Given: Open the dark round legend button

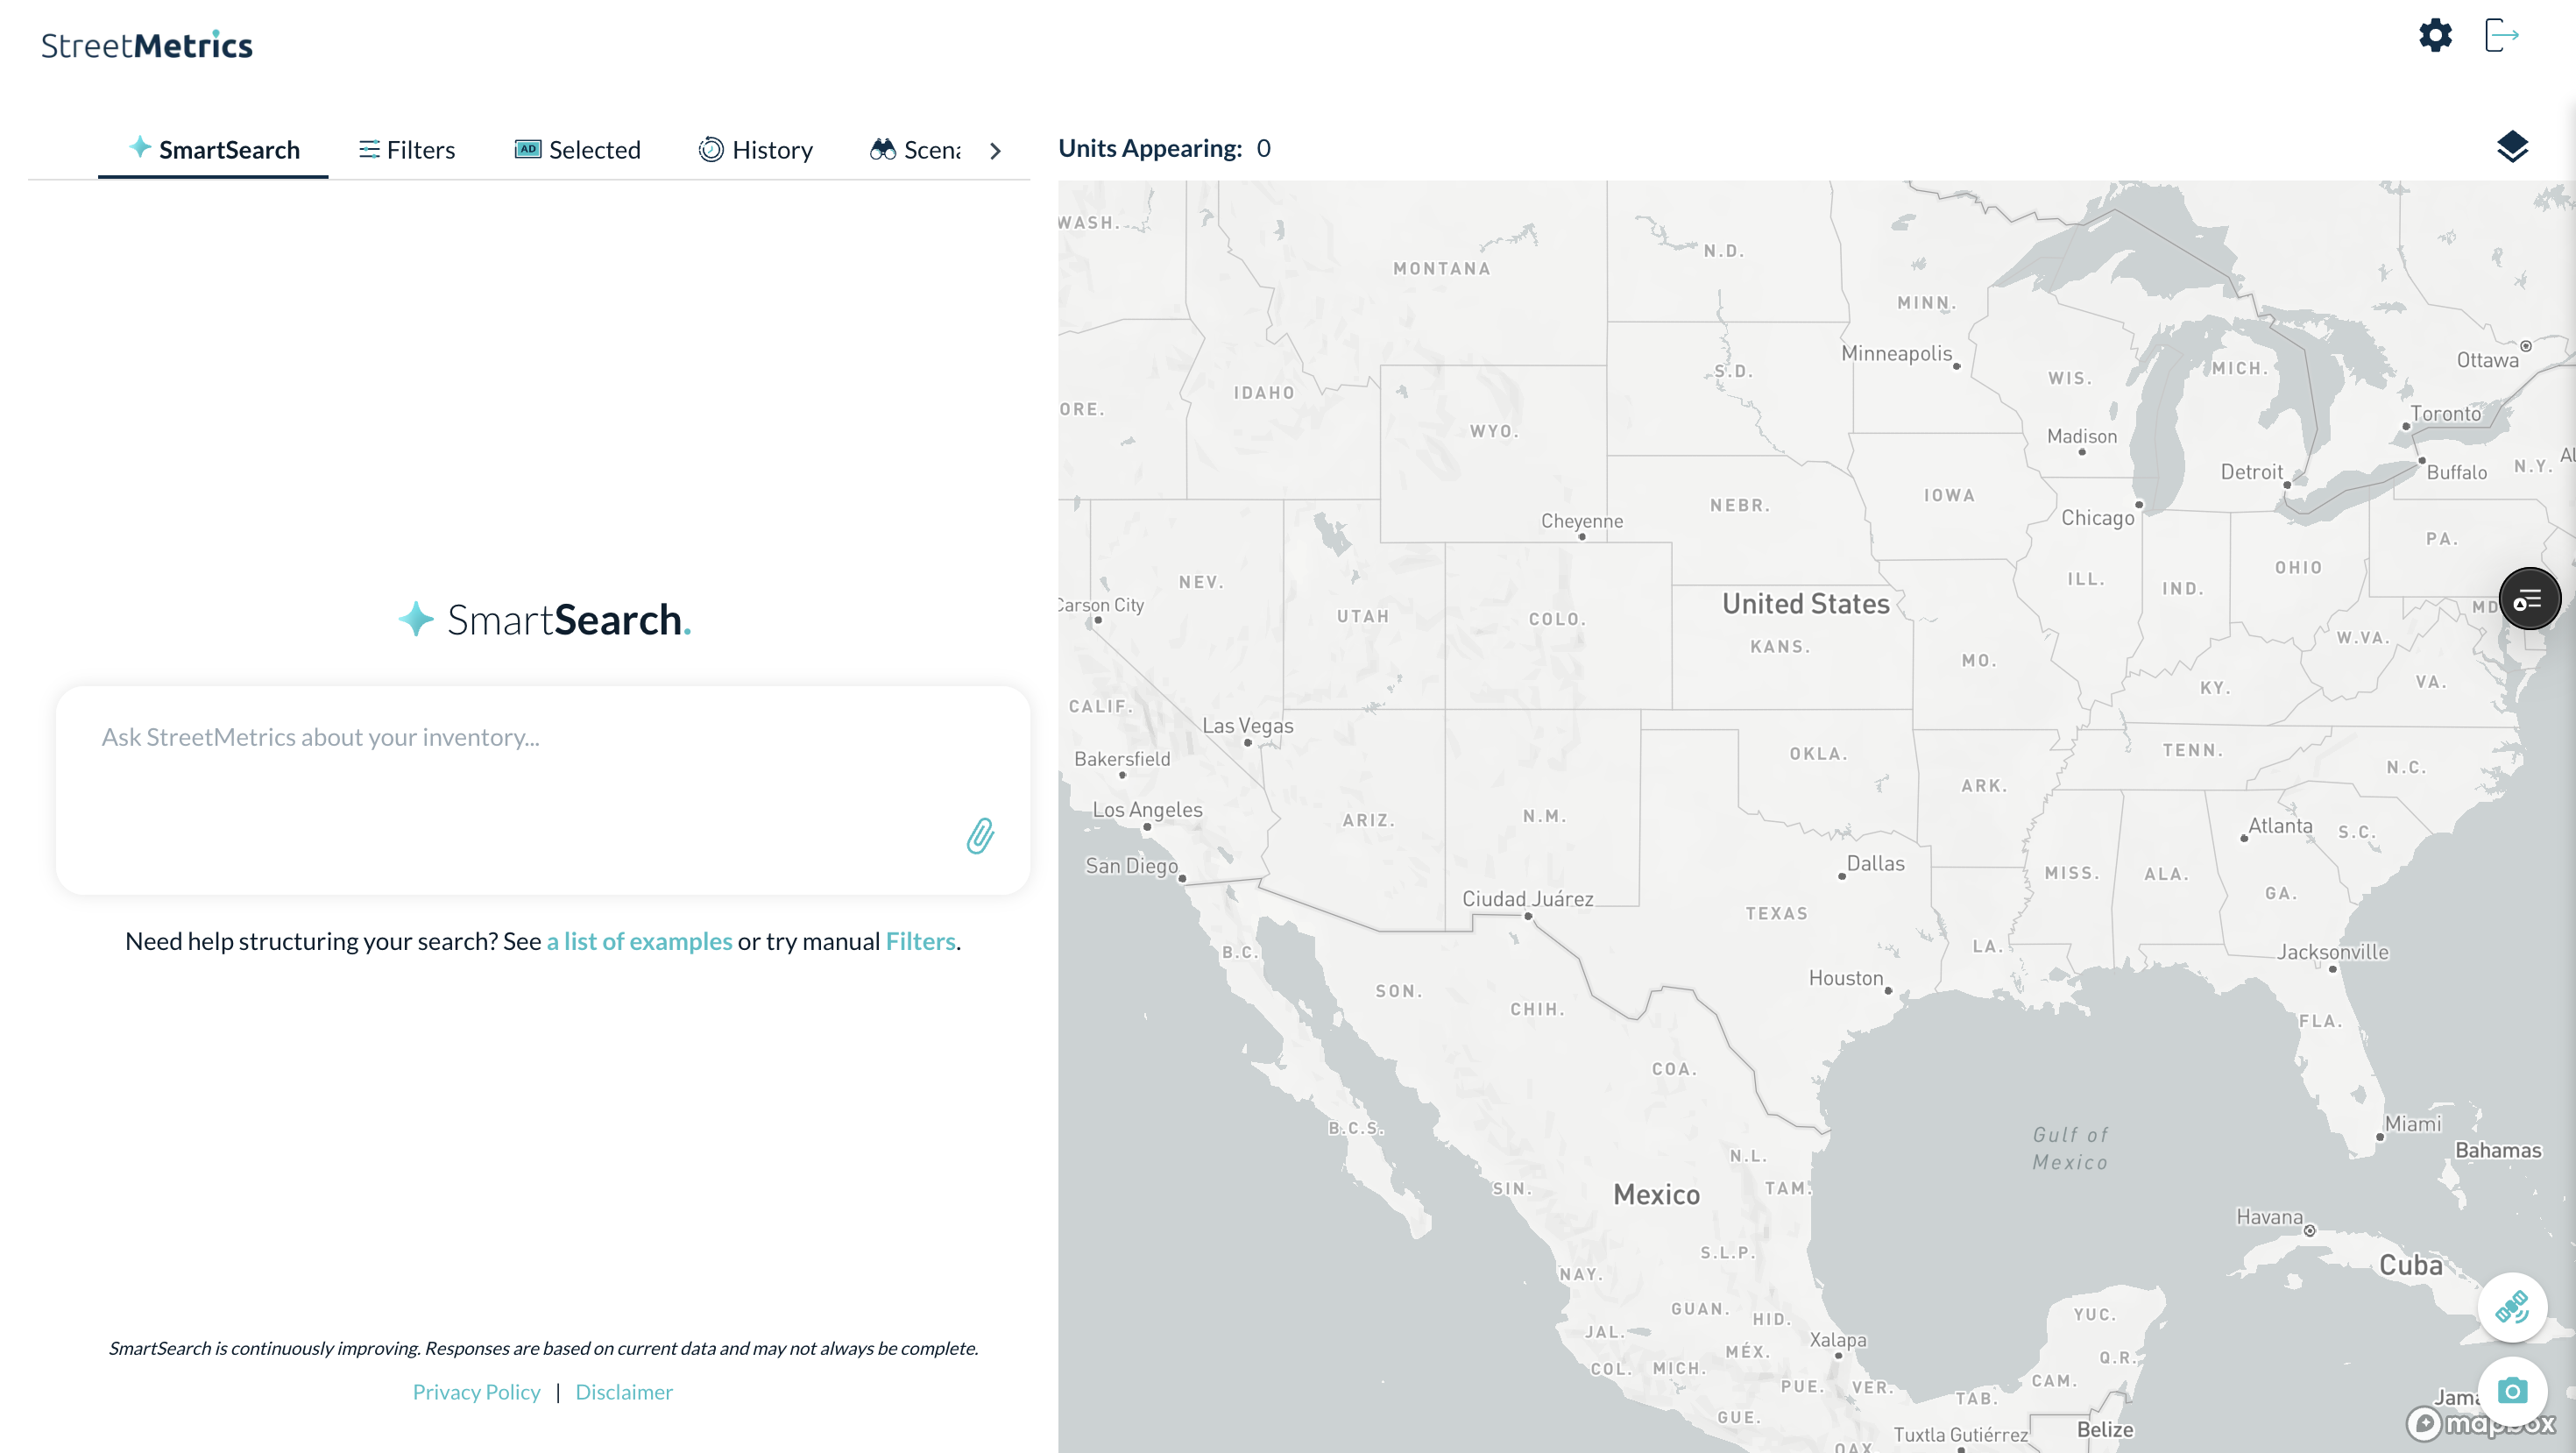Looking at the screenshot, I should tap(2529, 599).
